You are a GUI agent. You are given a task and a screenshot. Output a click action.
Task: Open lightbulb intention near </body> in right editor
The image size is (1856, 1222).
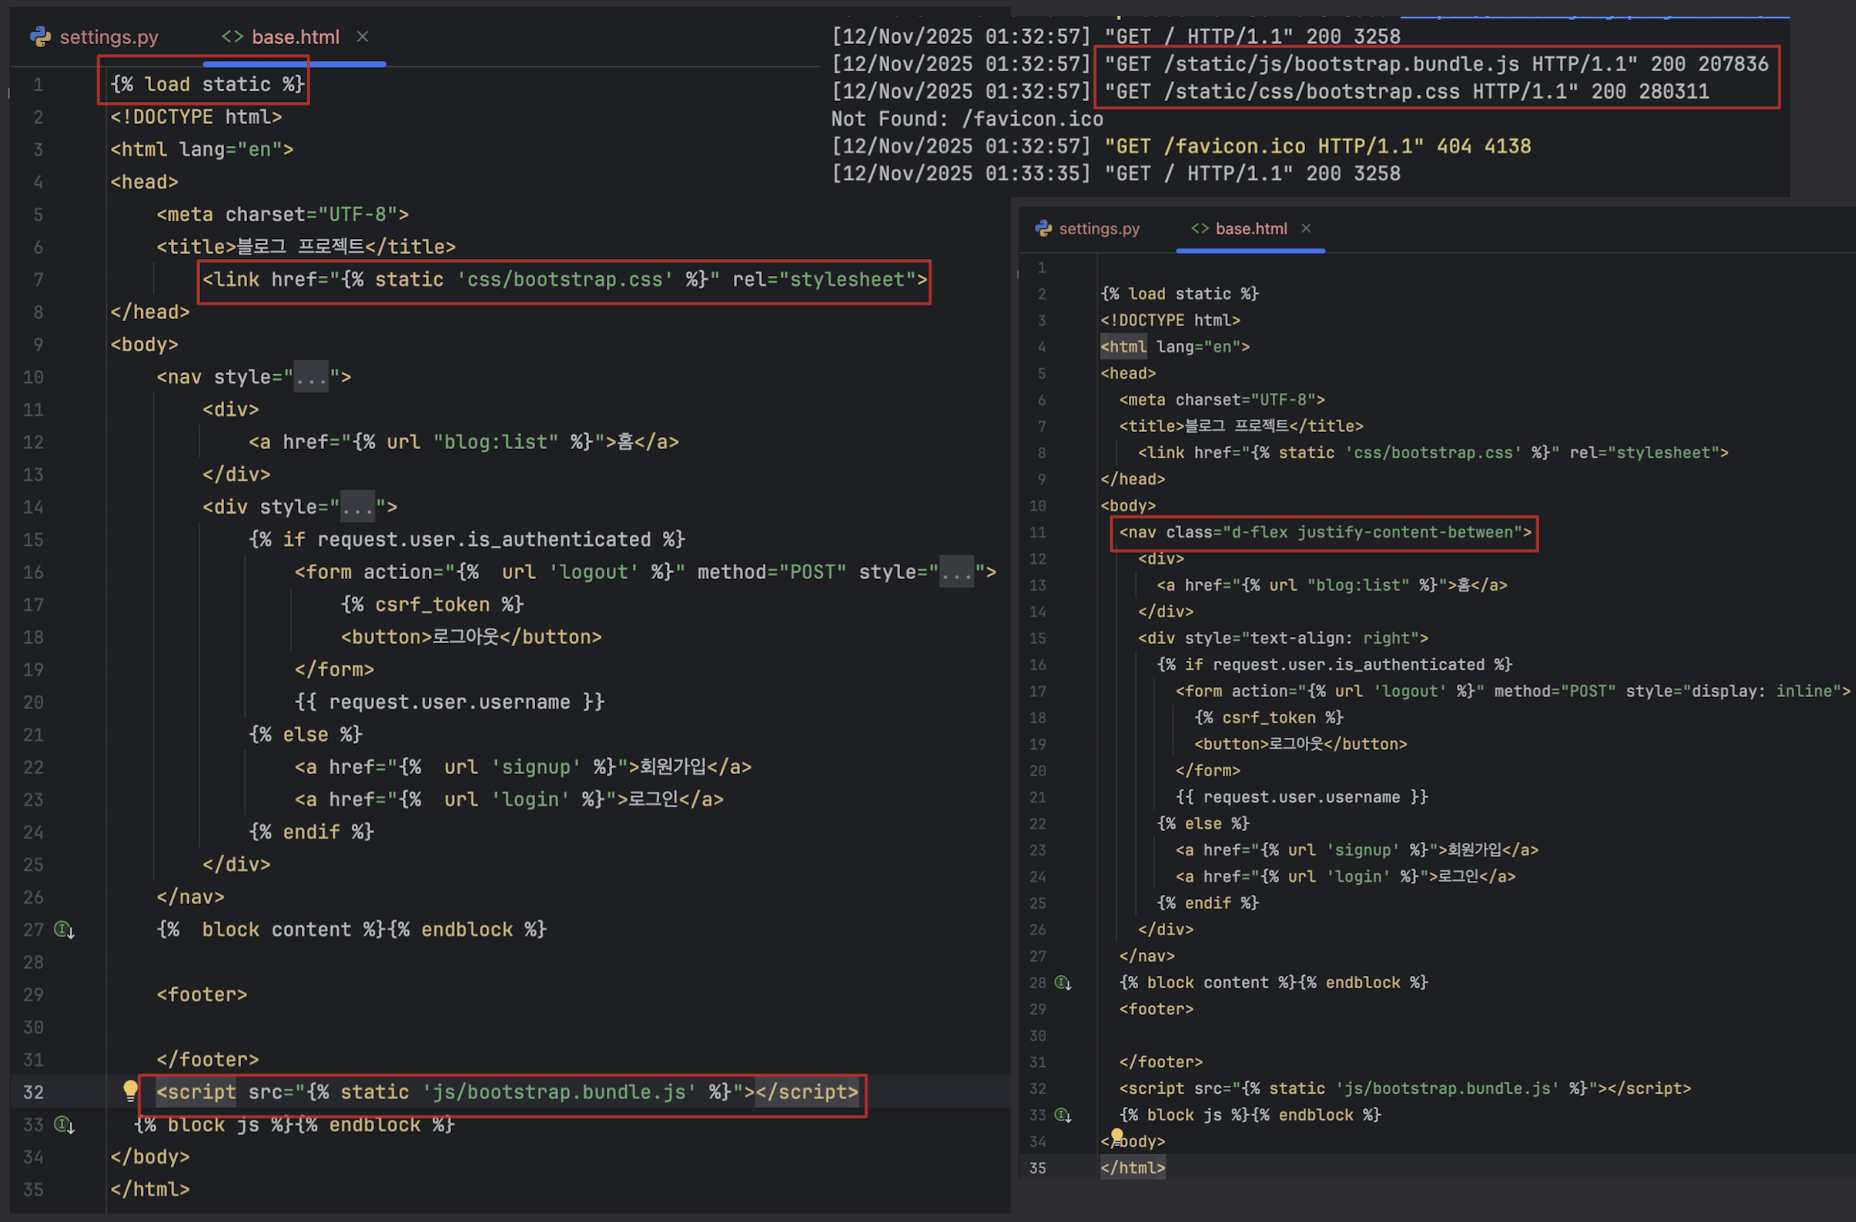[x=1117, y=1135]
